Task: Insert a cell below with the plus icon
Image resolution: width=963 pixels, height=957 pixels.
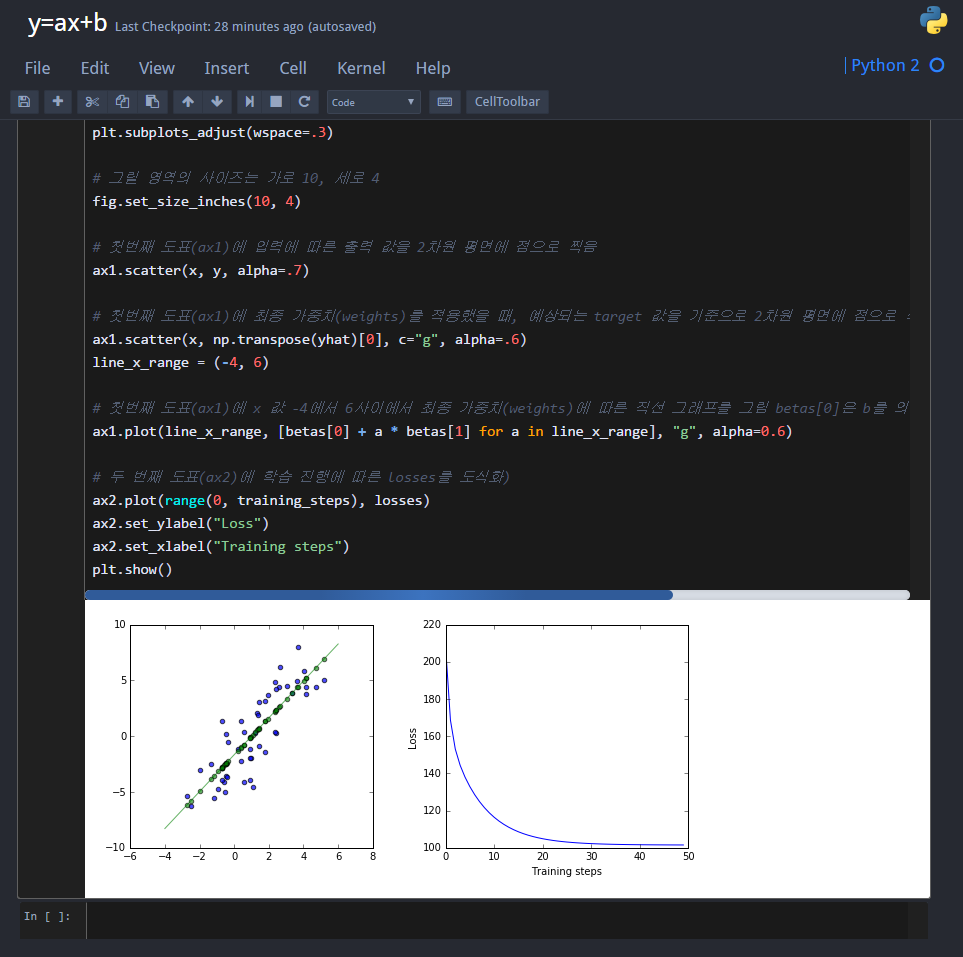Action: coord(58,102)
